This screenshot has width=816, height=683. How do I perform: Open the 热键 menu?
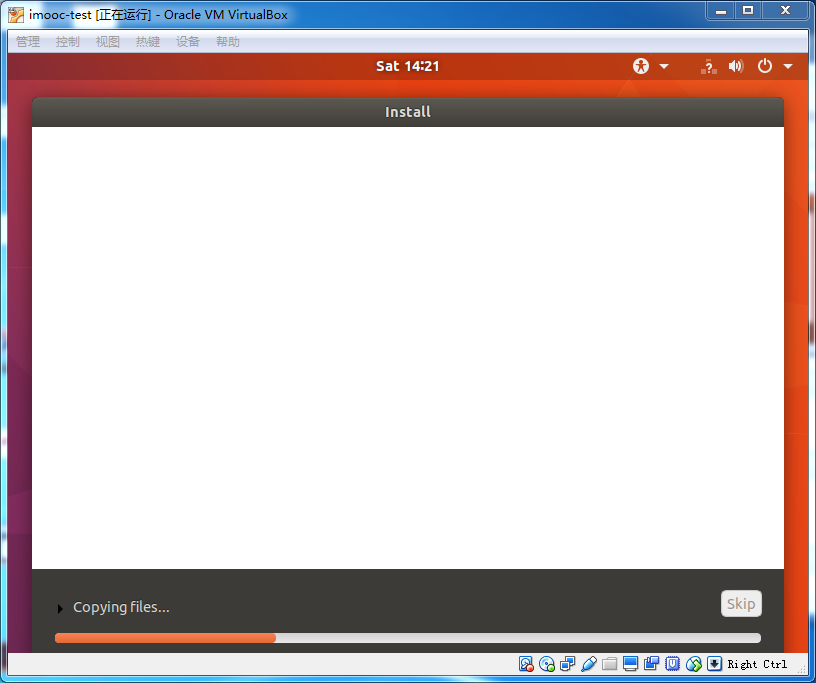point(148,42)
